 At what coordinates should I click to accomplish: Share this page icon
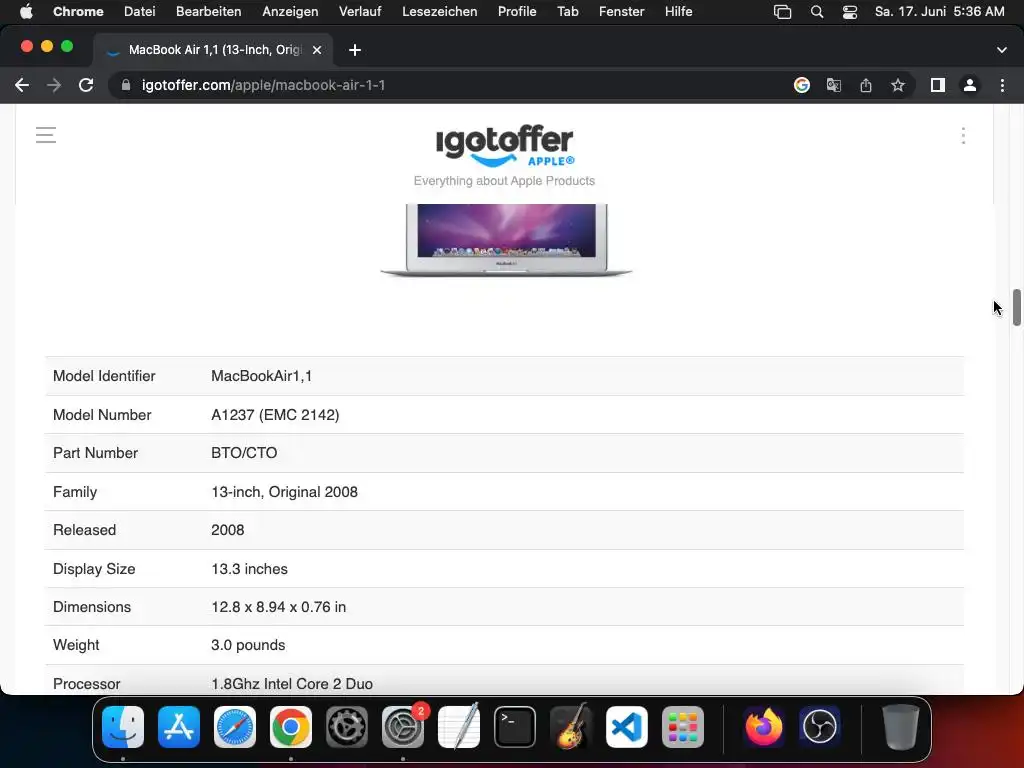point(866,85)
